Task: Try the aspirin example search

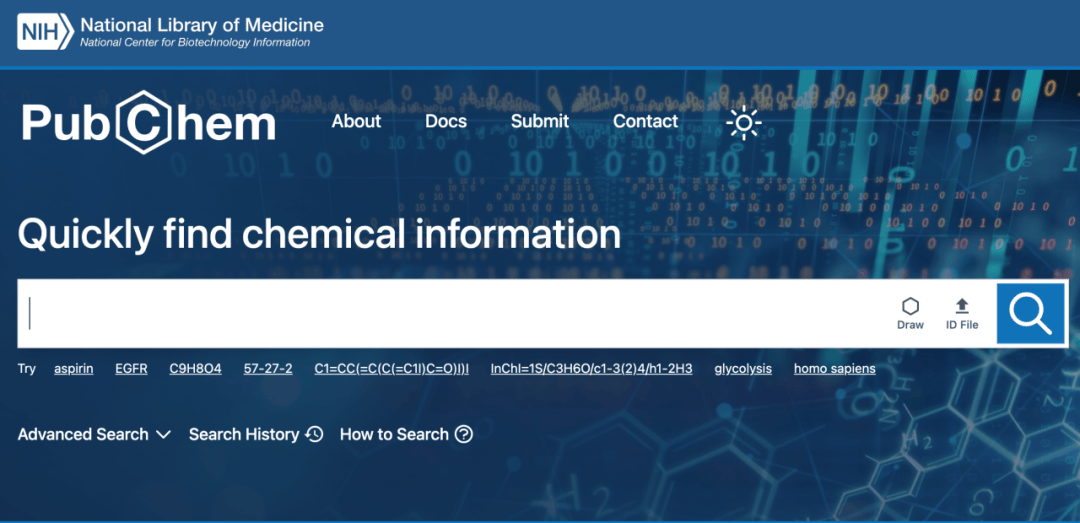Action: [74, 368]
